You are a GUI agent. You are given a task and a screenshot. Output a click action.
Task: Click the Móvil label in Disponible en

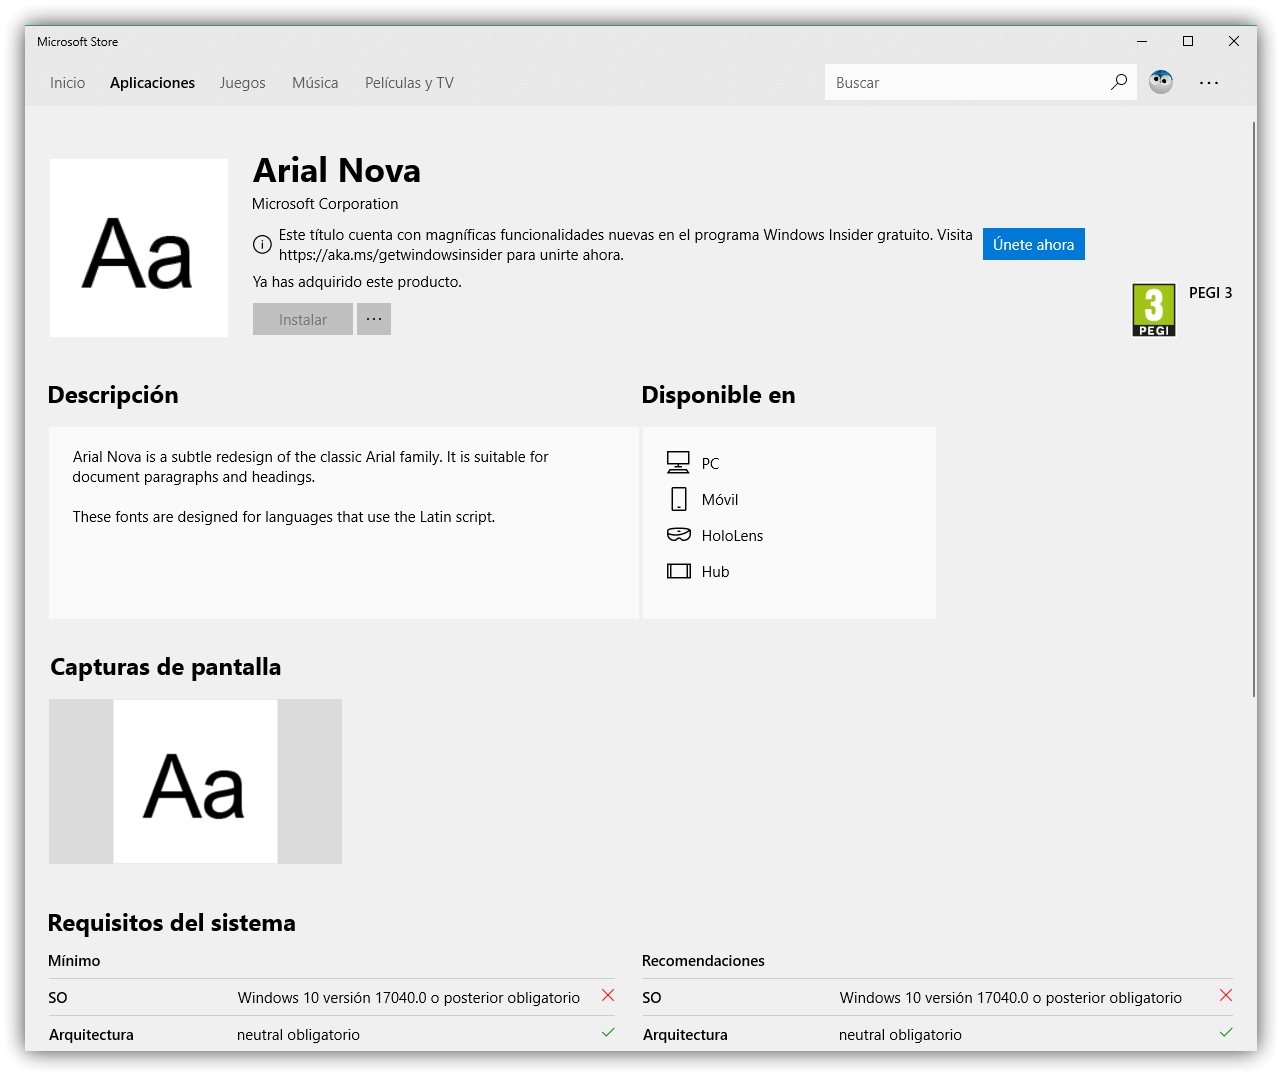720,500
